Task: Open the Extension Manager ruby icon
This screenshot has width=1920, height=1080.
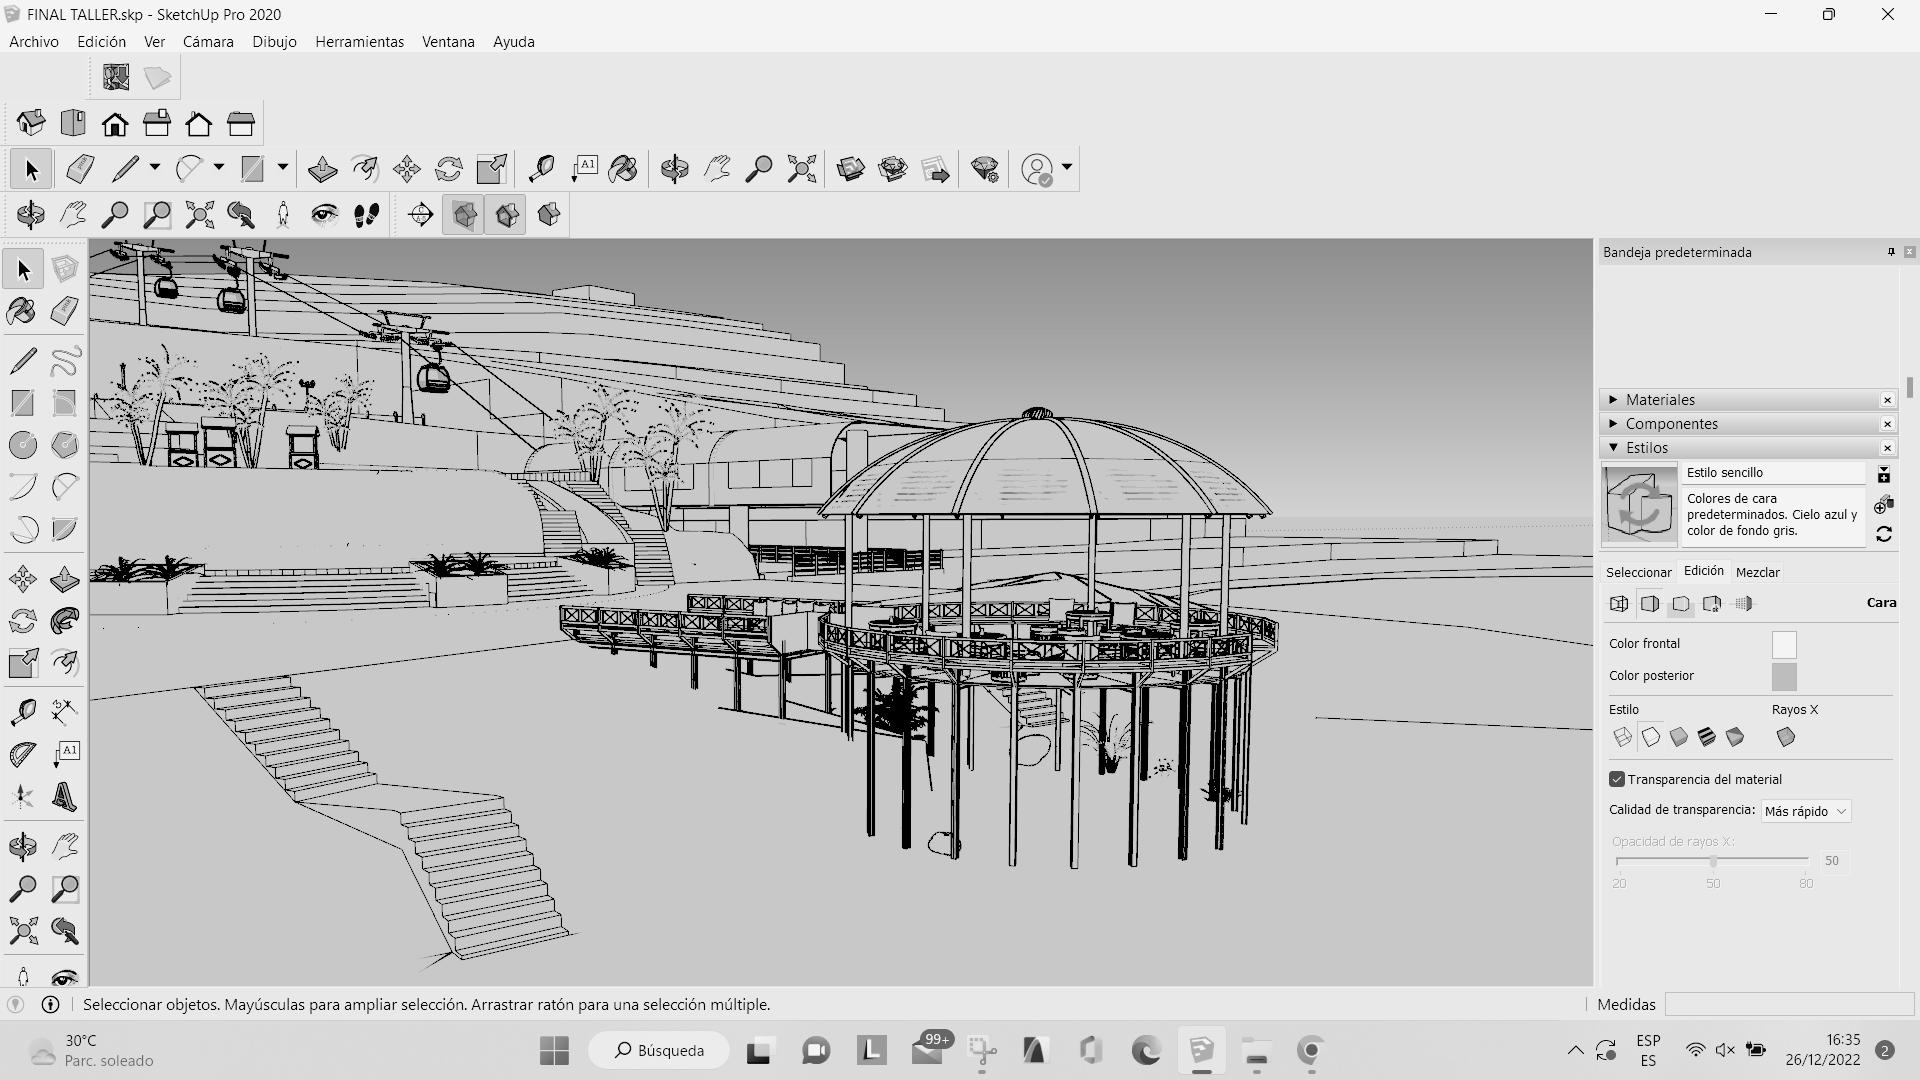Action: coord(985,169)
